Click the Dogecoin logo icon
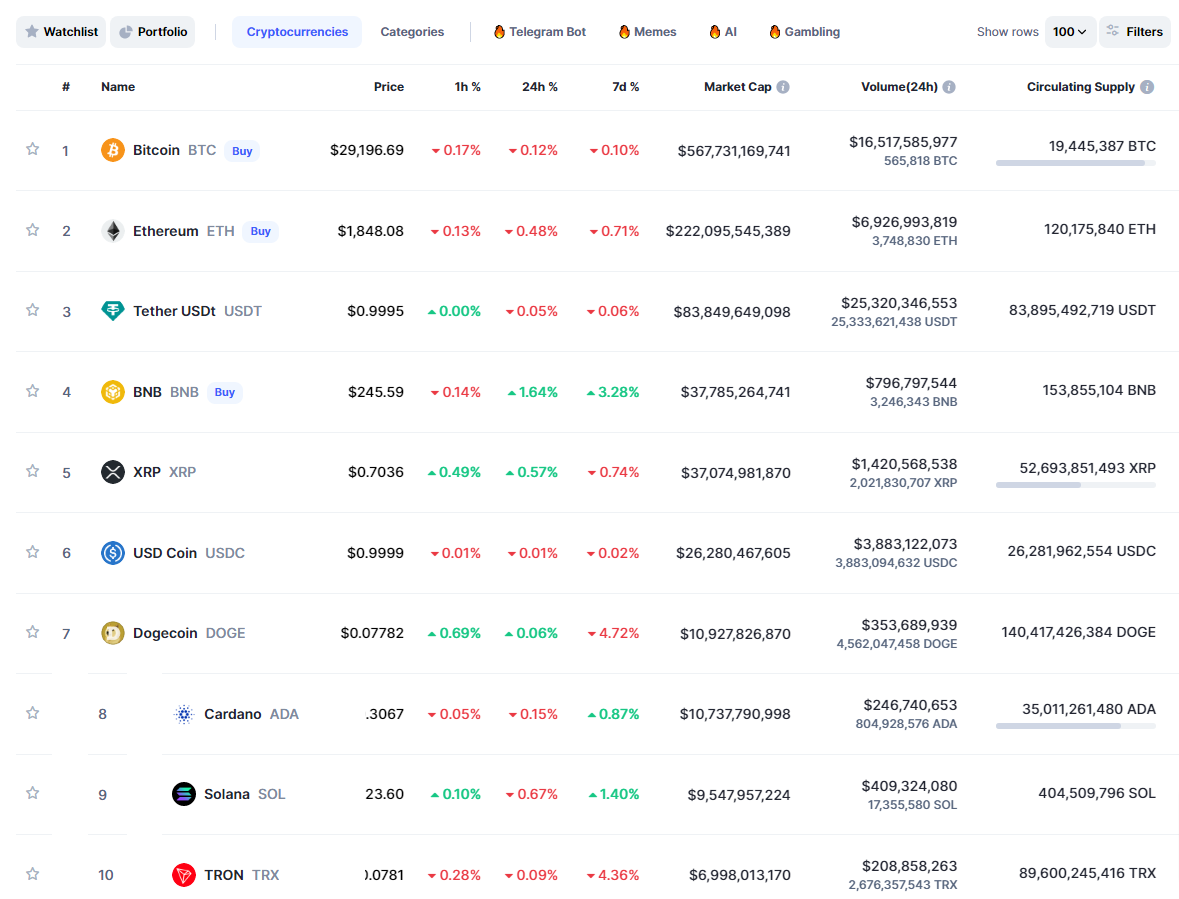The height and width of the screenshot is (899, 1179). tap(113, 633)
